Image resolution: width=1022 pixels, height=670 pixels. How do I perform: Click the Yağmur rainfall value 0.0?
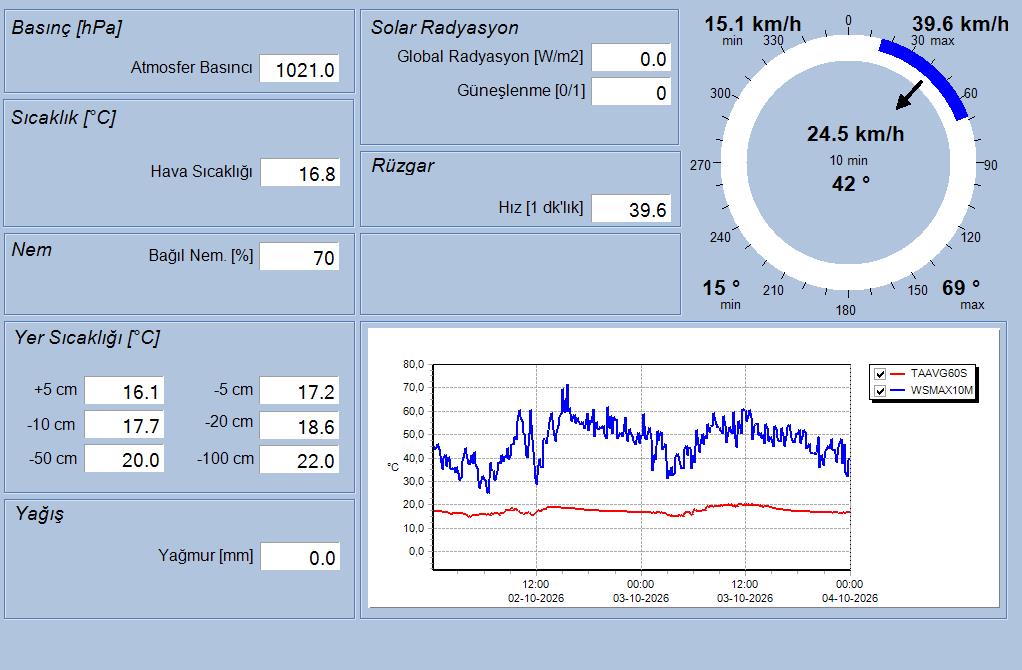(300, 557)
